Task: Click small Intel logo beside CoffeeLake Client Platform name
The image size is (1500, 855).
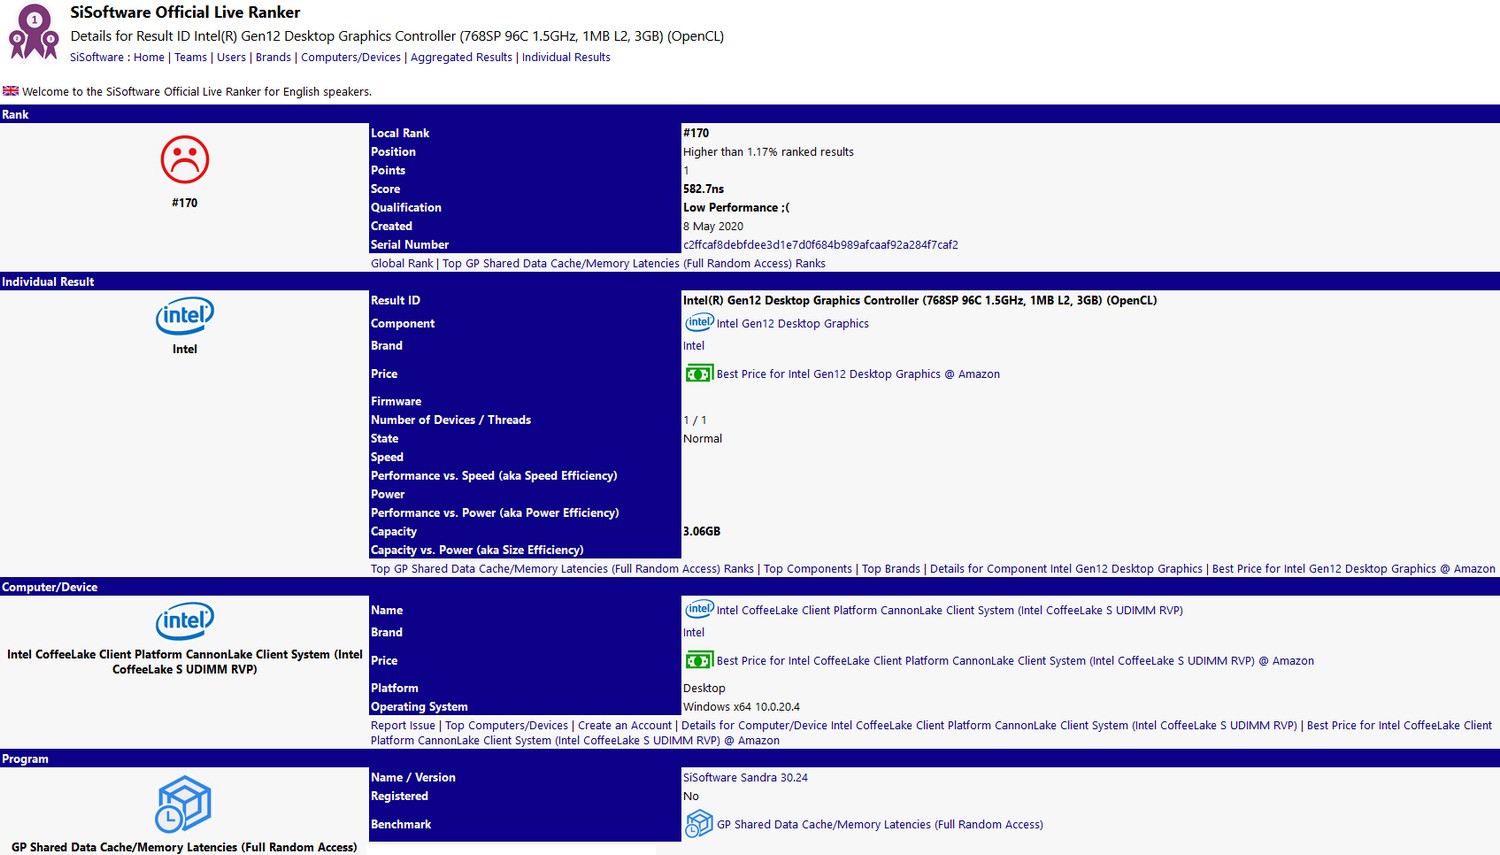Action: 699,609
